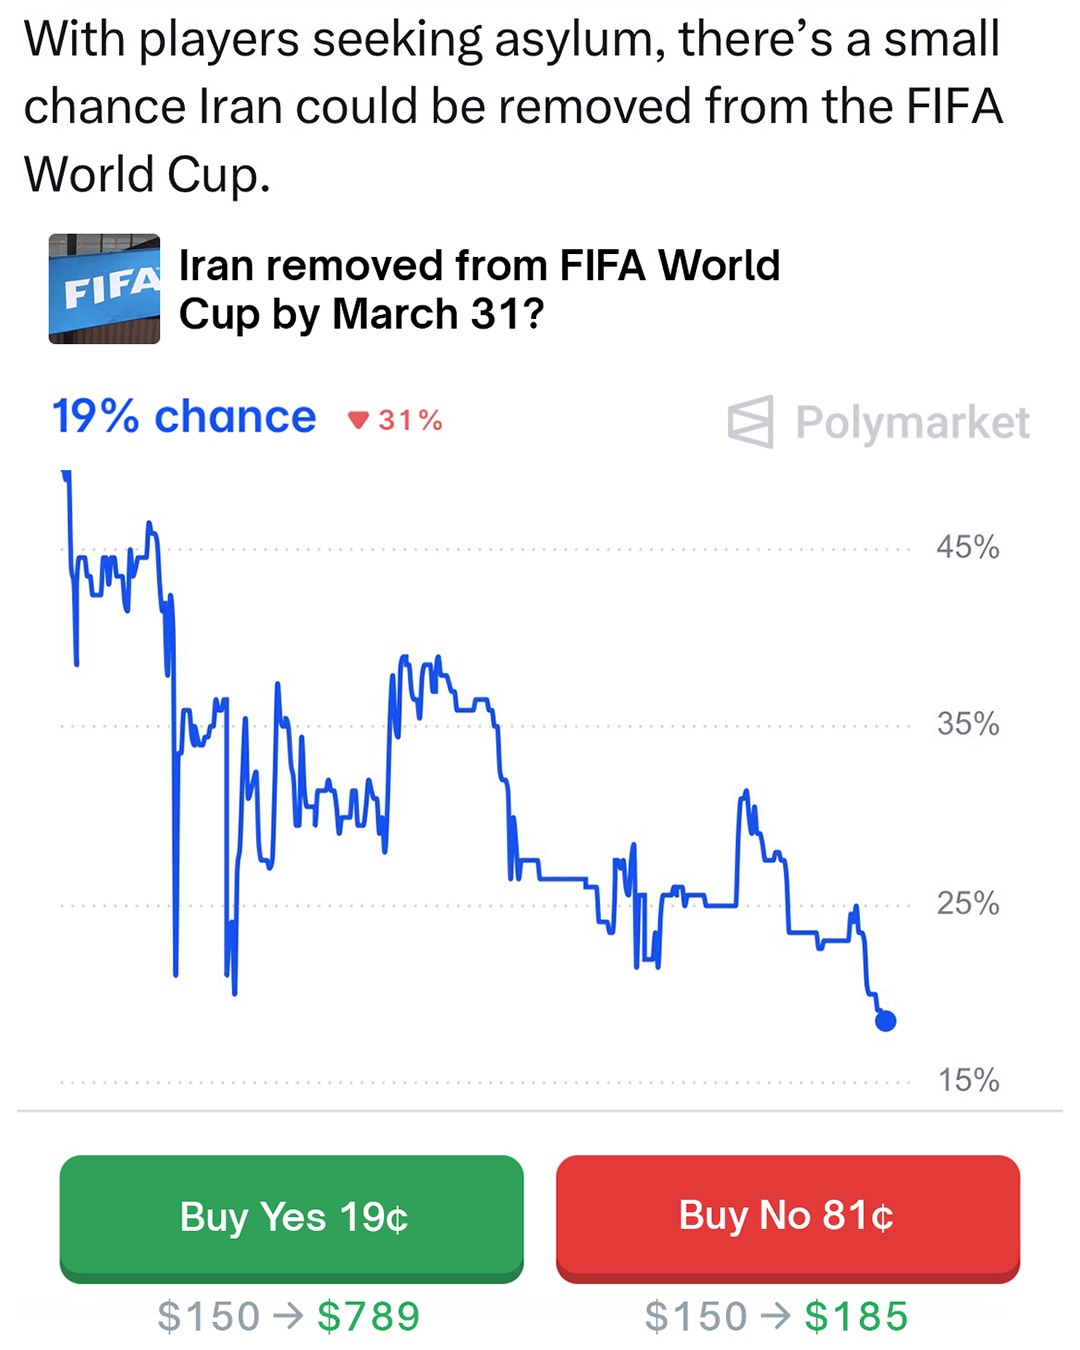Click the '19% chance' label
This screenshot has width=1080, height=1350.
point(184,417)
